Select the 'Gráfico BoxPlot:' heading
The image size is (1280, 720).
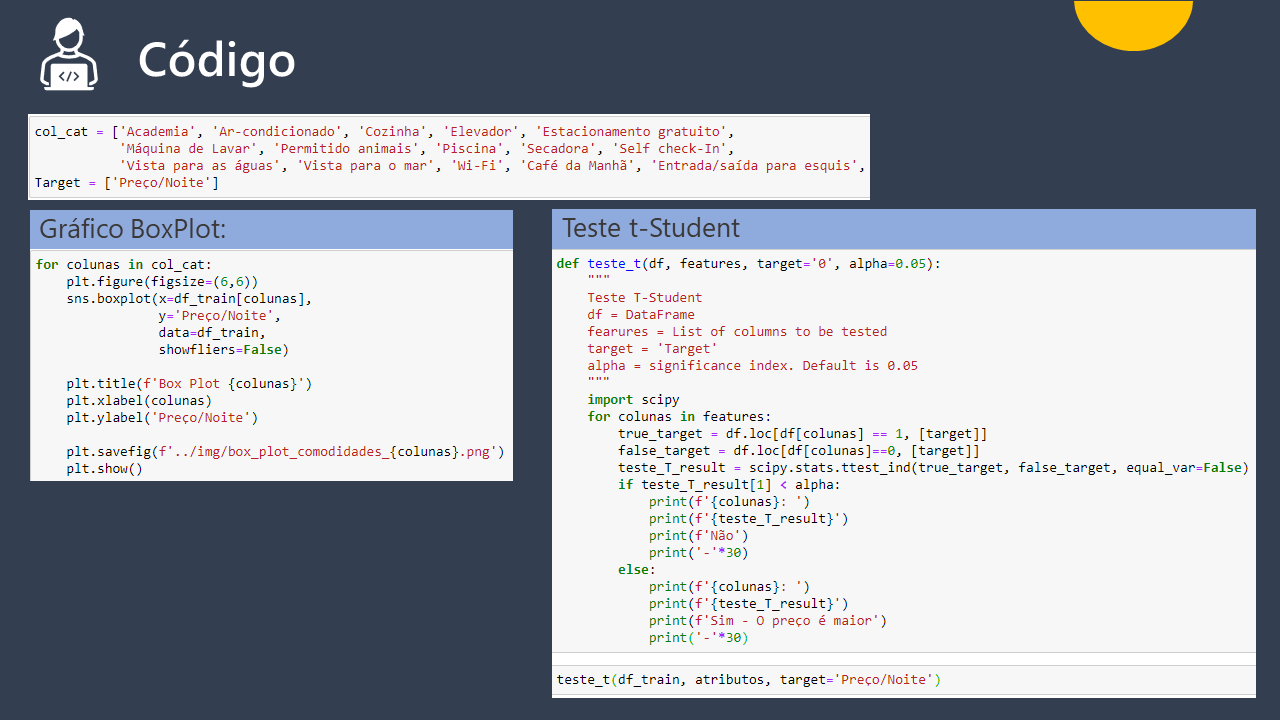click(x=133, y=229)
